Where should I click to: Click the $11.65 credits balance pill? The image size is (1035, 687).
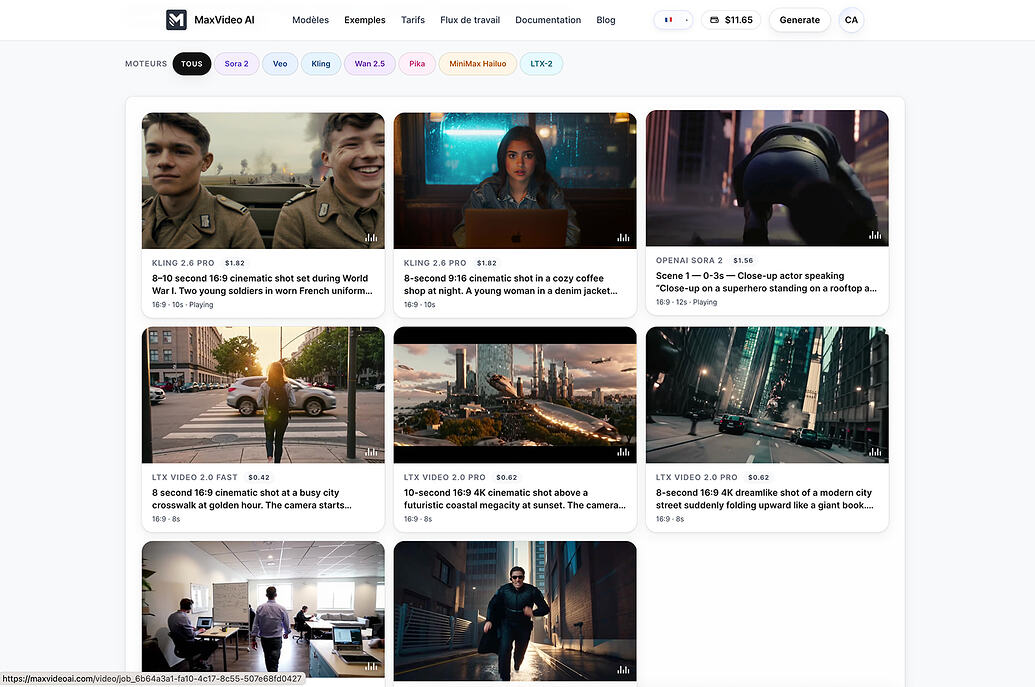731,18
